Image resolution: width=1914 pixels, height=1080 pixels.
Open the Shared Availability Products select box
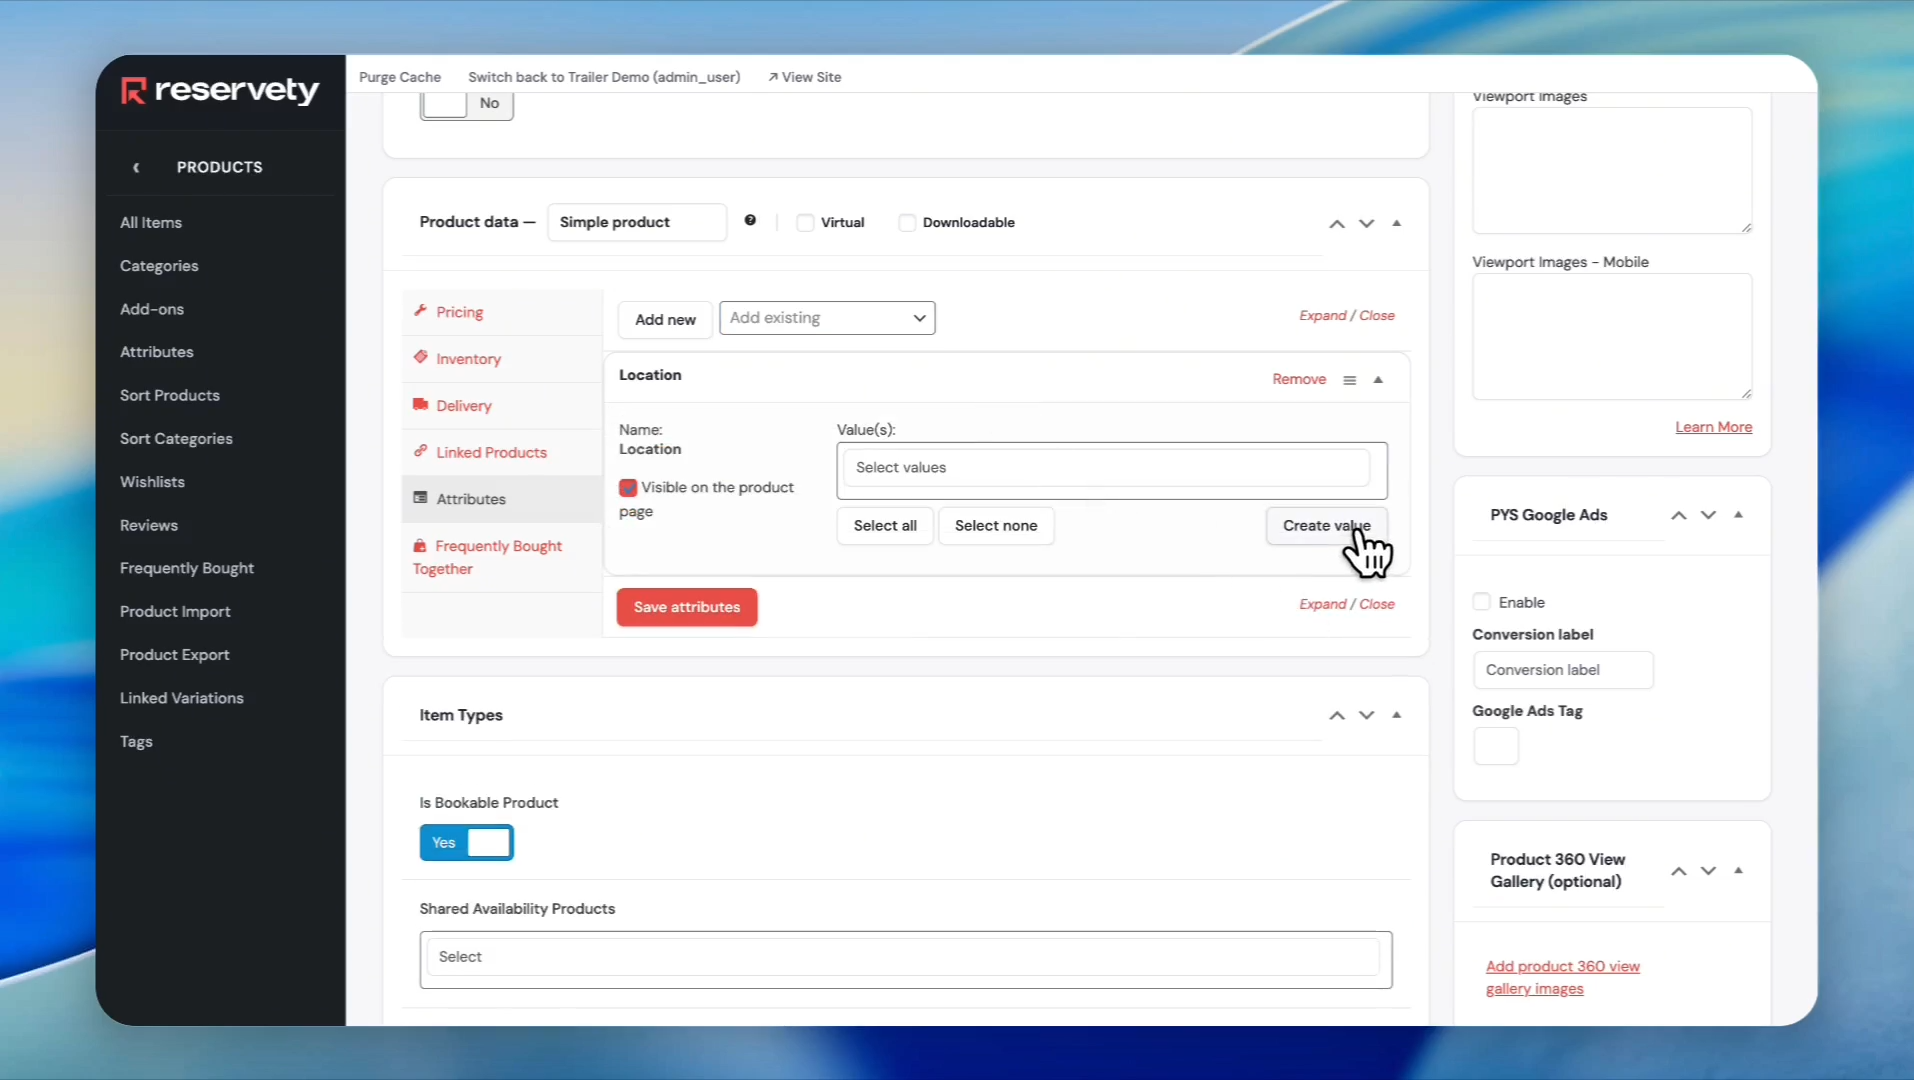coord(905,958)
